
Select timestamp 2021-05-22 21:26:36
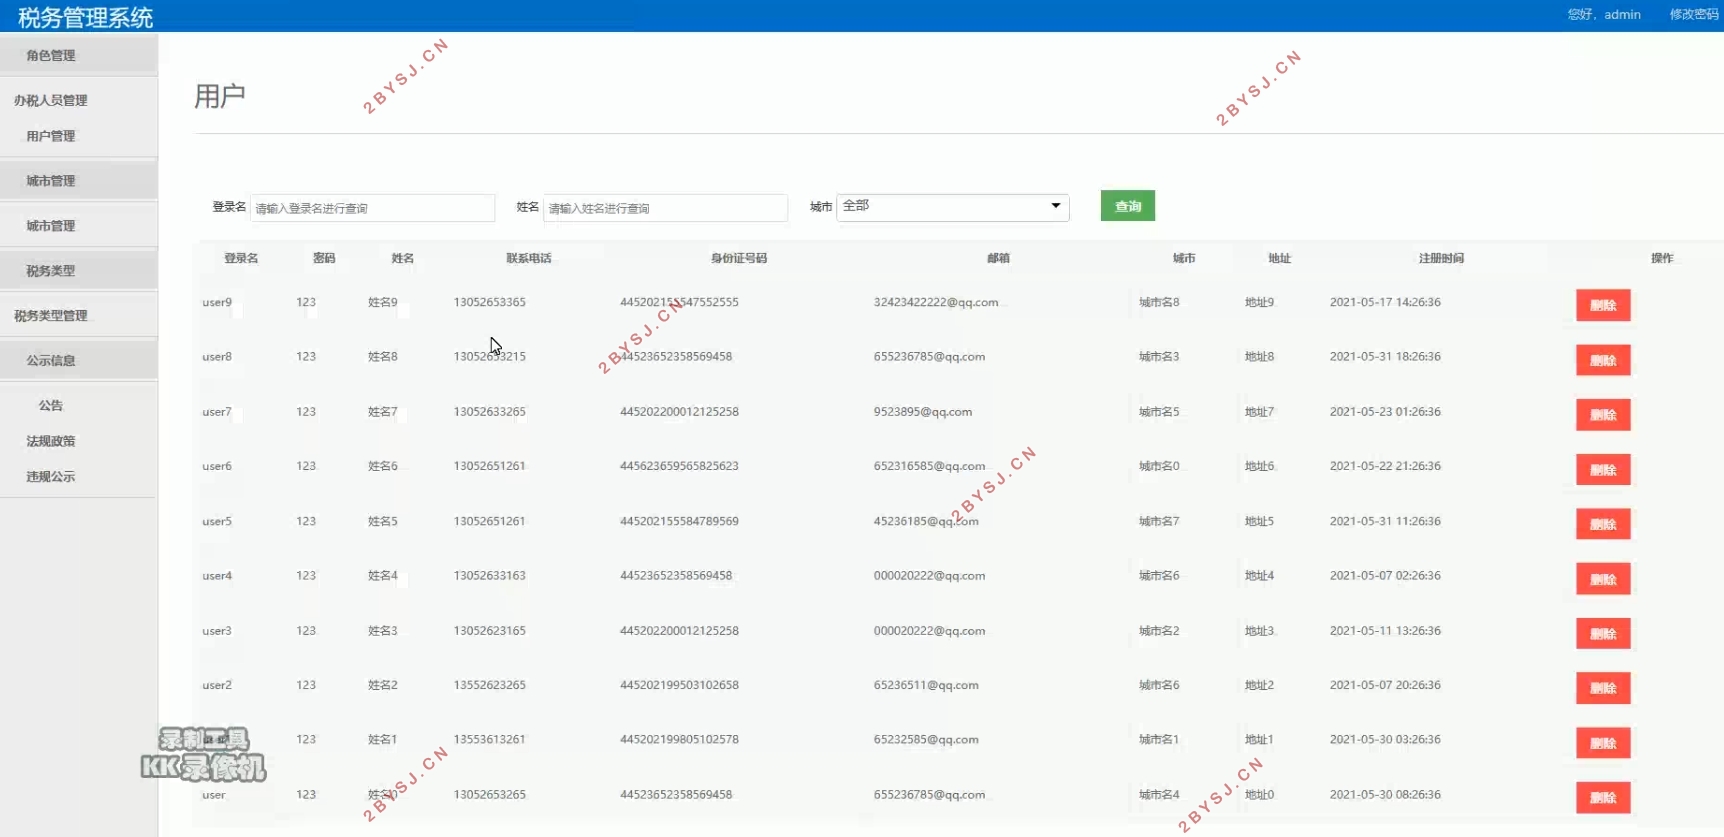click(x=1385, y=466)
